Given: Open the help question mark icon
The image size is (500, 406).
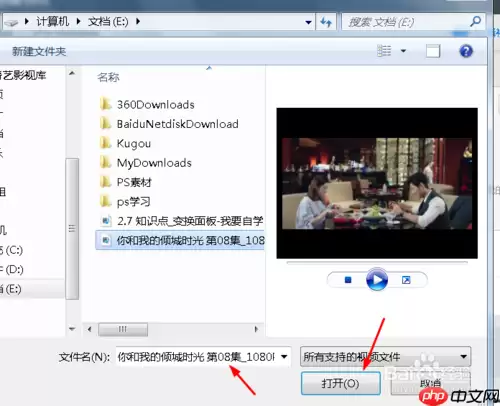Looking at the screenshot, I should [x=466, y=51].
